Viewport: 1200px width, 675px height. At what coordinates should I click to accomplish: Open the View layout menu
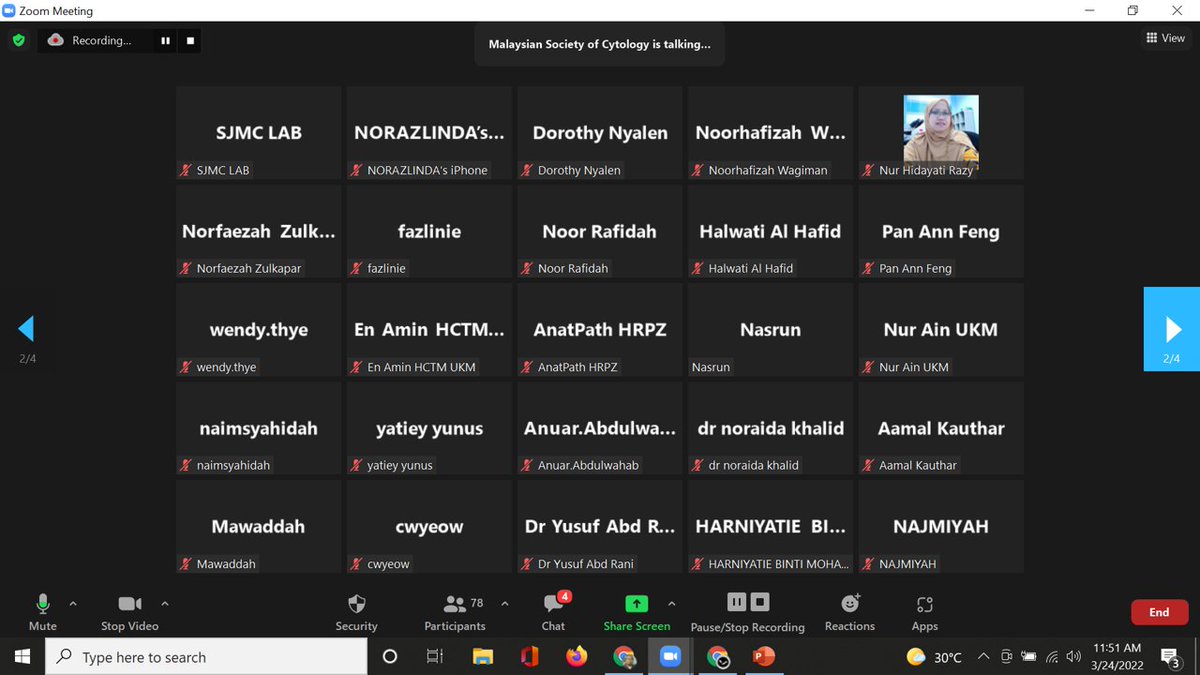1166,38
